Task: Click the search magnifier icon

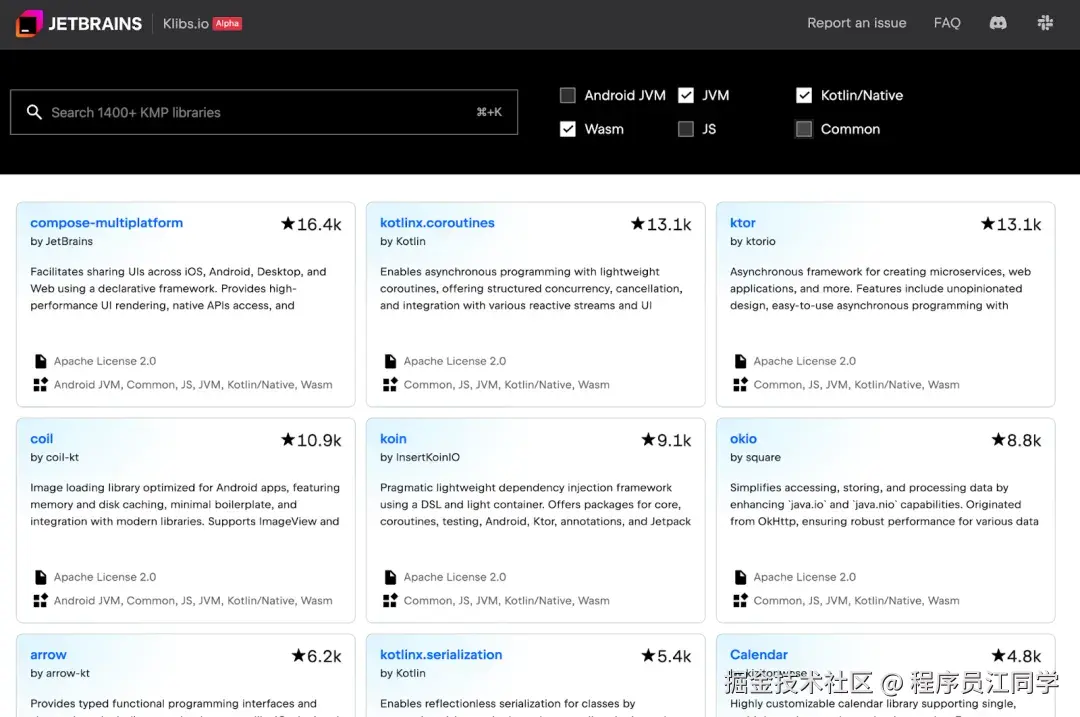Action: 34,112
